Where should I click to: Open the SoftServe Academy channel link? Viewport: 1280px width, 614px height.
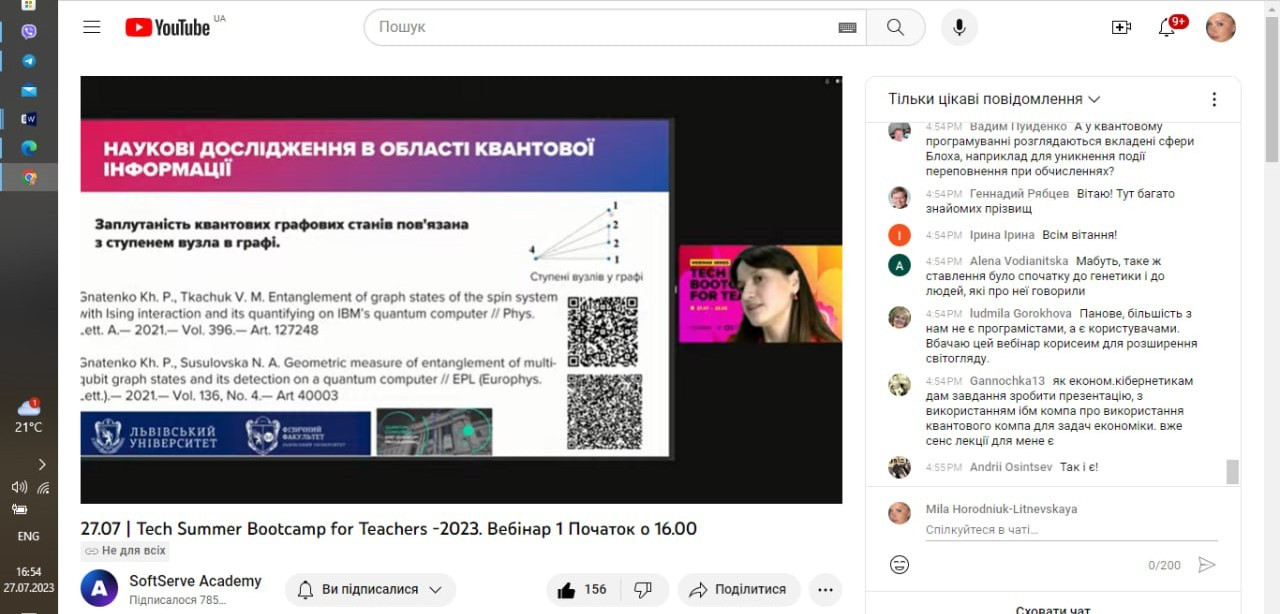[195, 581]
